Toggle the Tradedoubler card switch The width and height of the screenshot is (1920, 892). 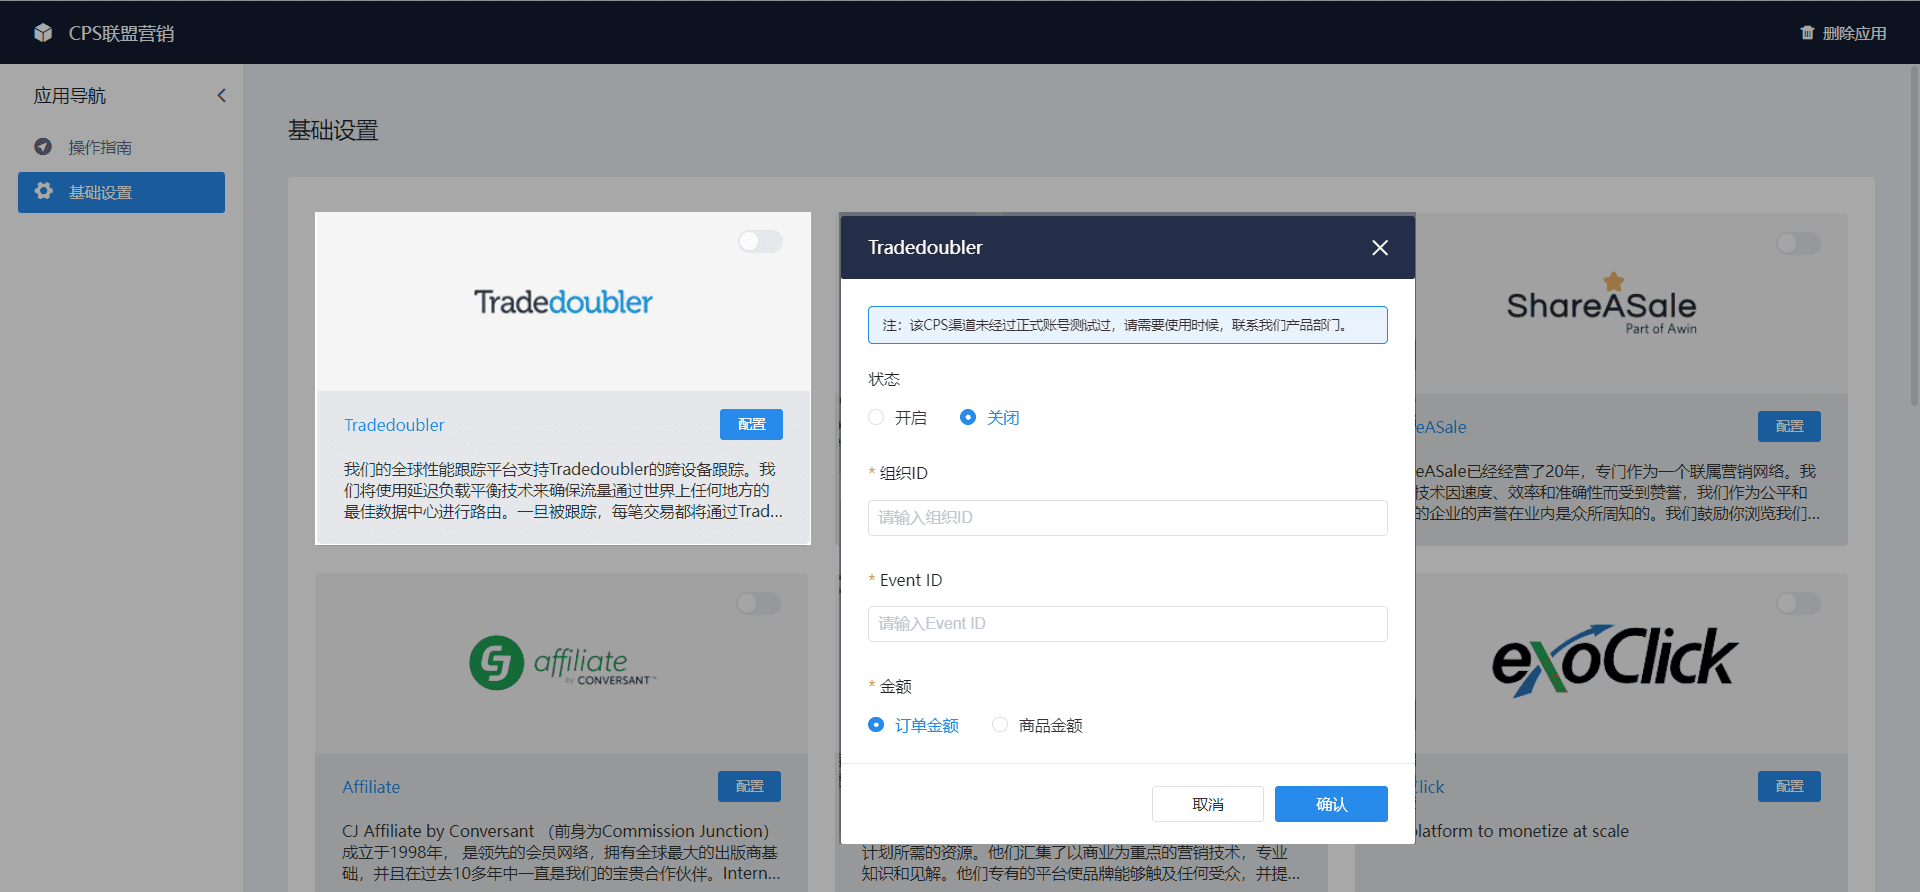[x=760, y=241]
